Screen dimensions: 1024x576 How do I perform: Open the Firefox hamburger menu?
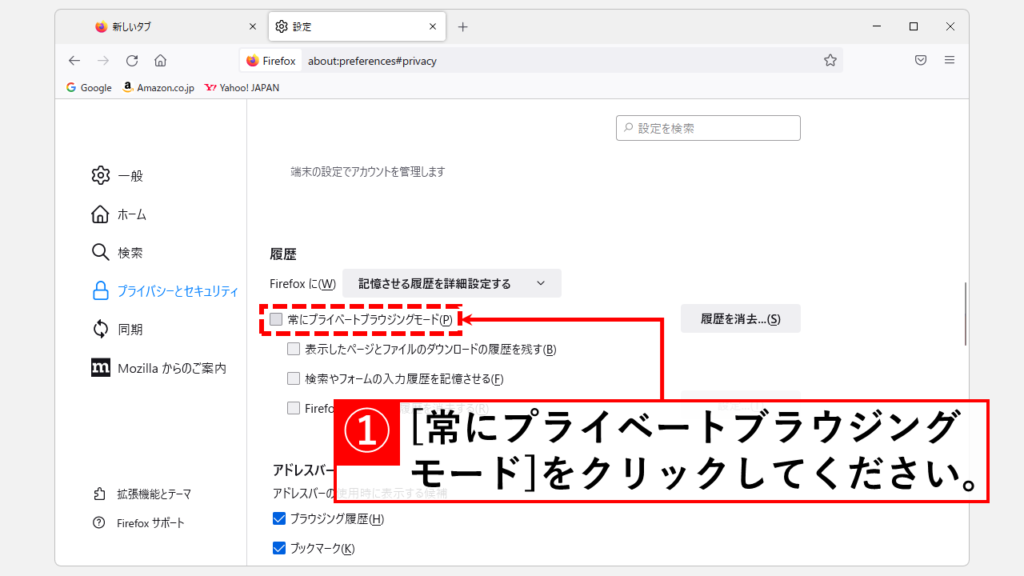pyautogui.click(x=950, y=60)
